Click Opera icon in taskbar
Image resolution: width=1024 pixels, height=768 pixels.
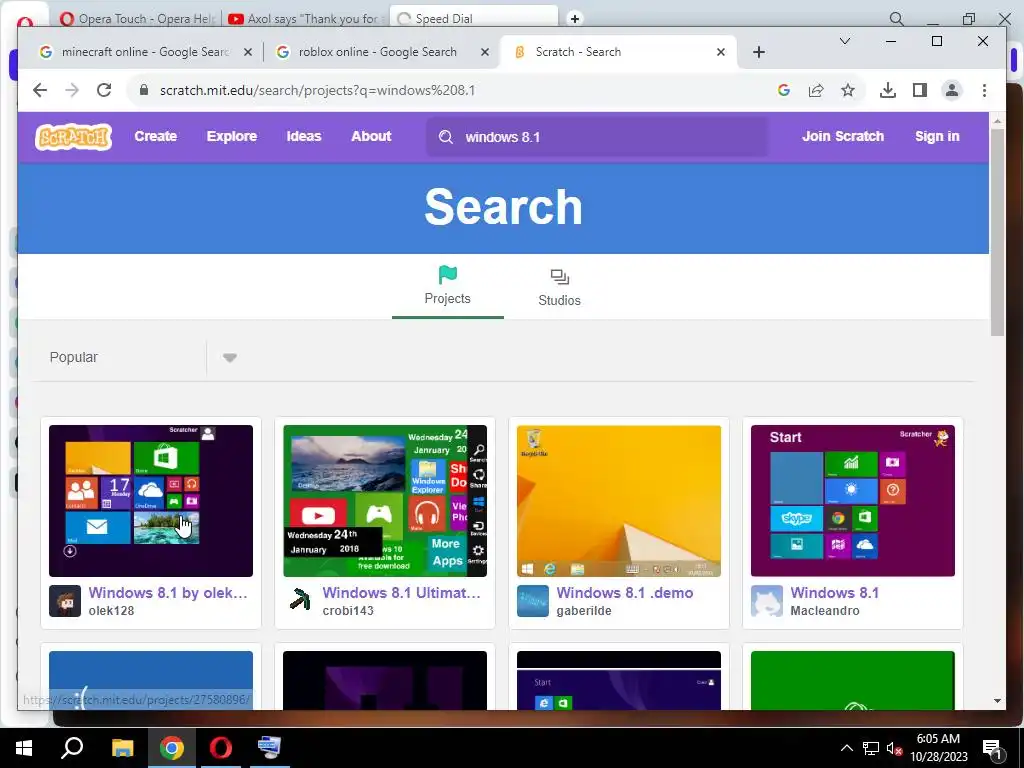(220, 748)
